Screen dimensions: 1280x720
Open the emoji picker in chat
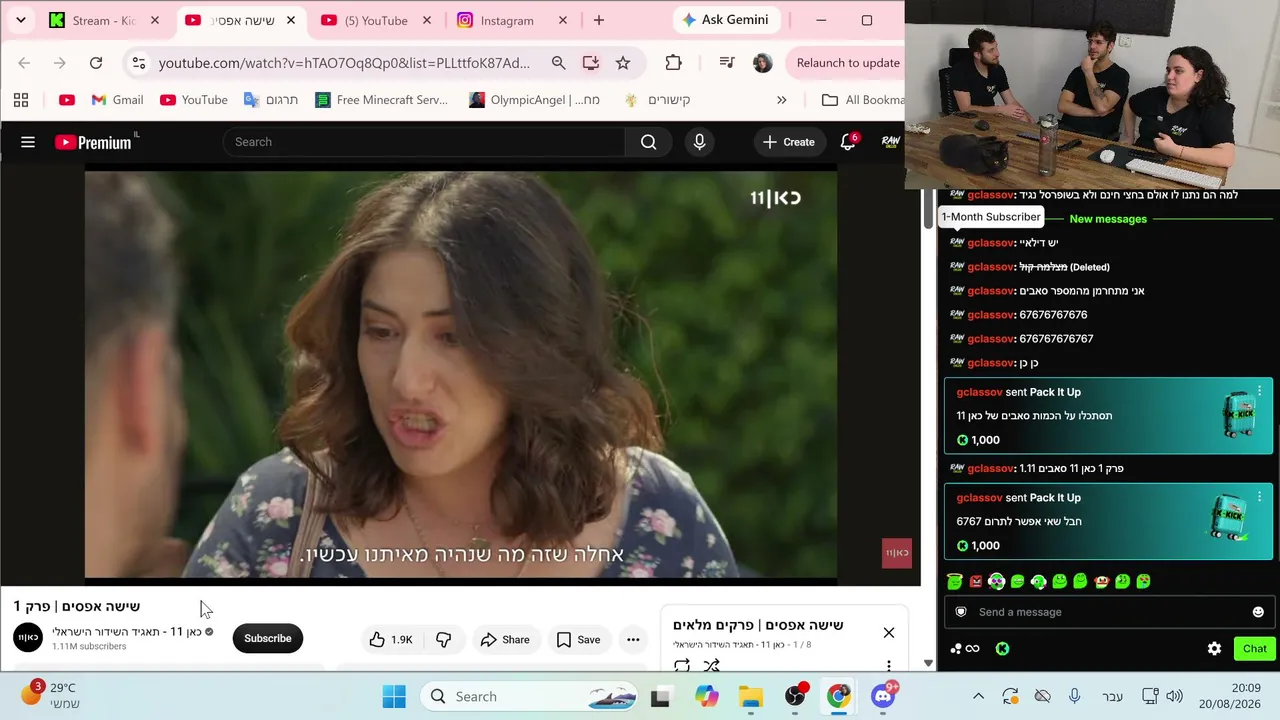tap(1258, 612)
